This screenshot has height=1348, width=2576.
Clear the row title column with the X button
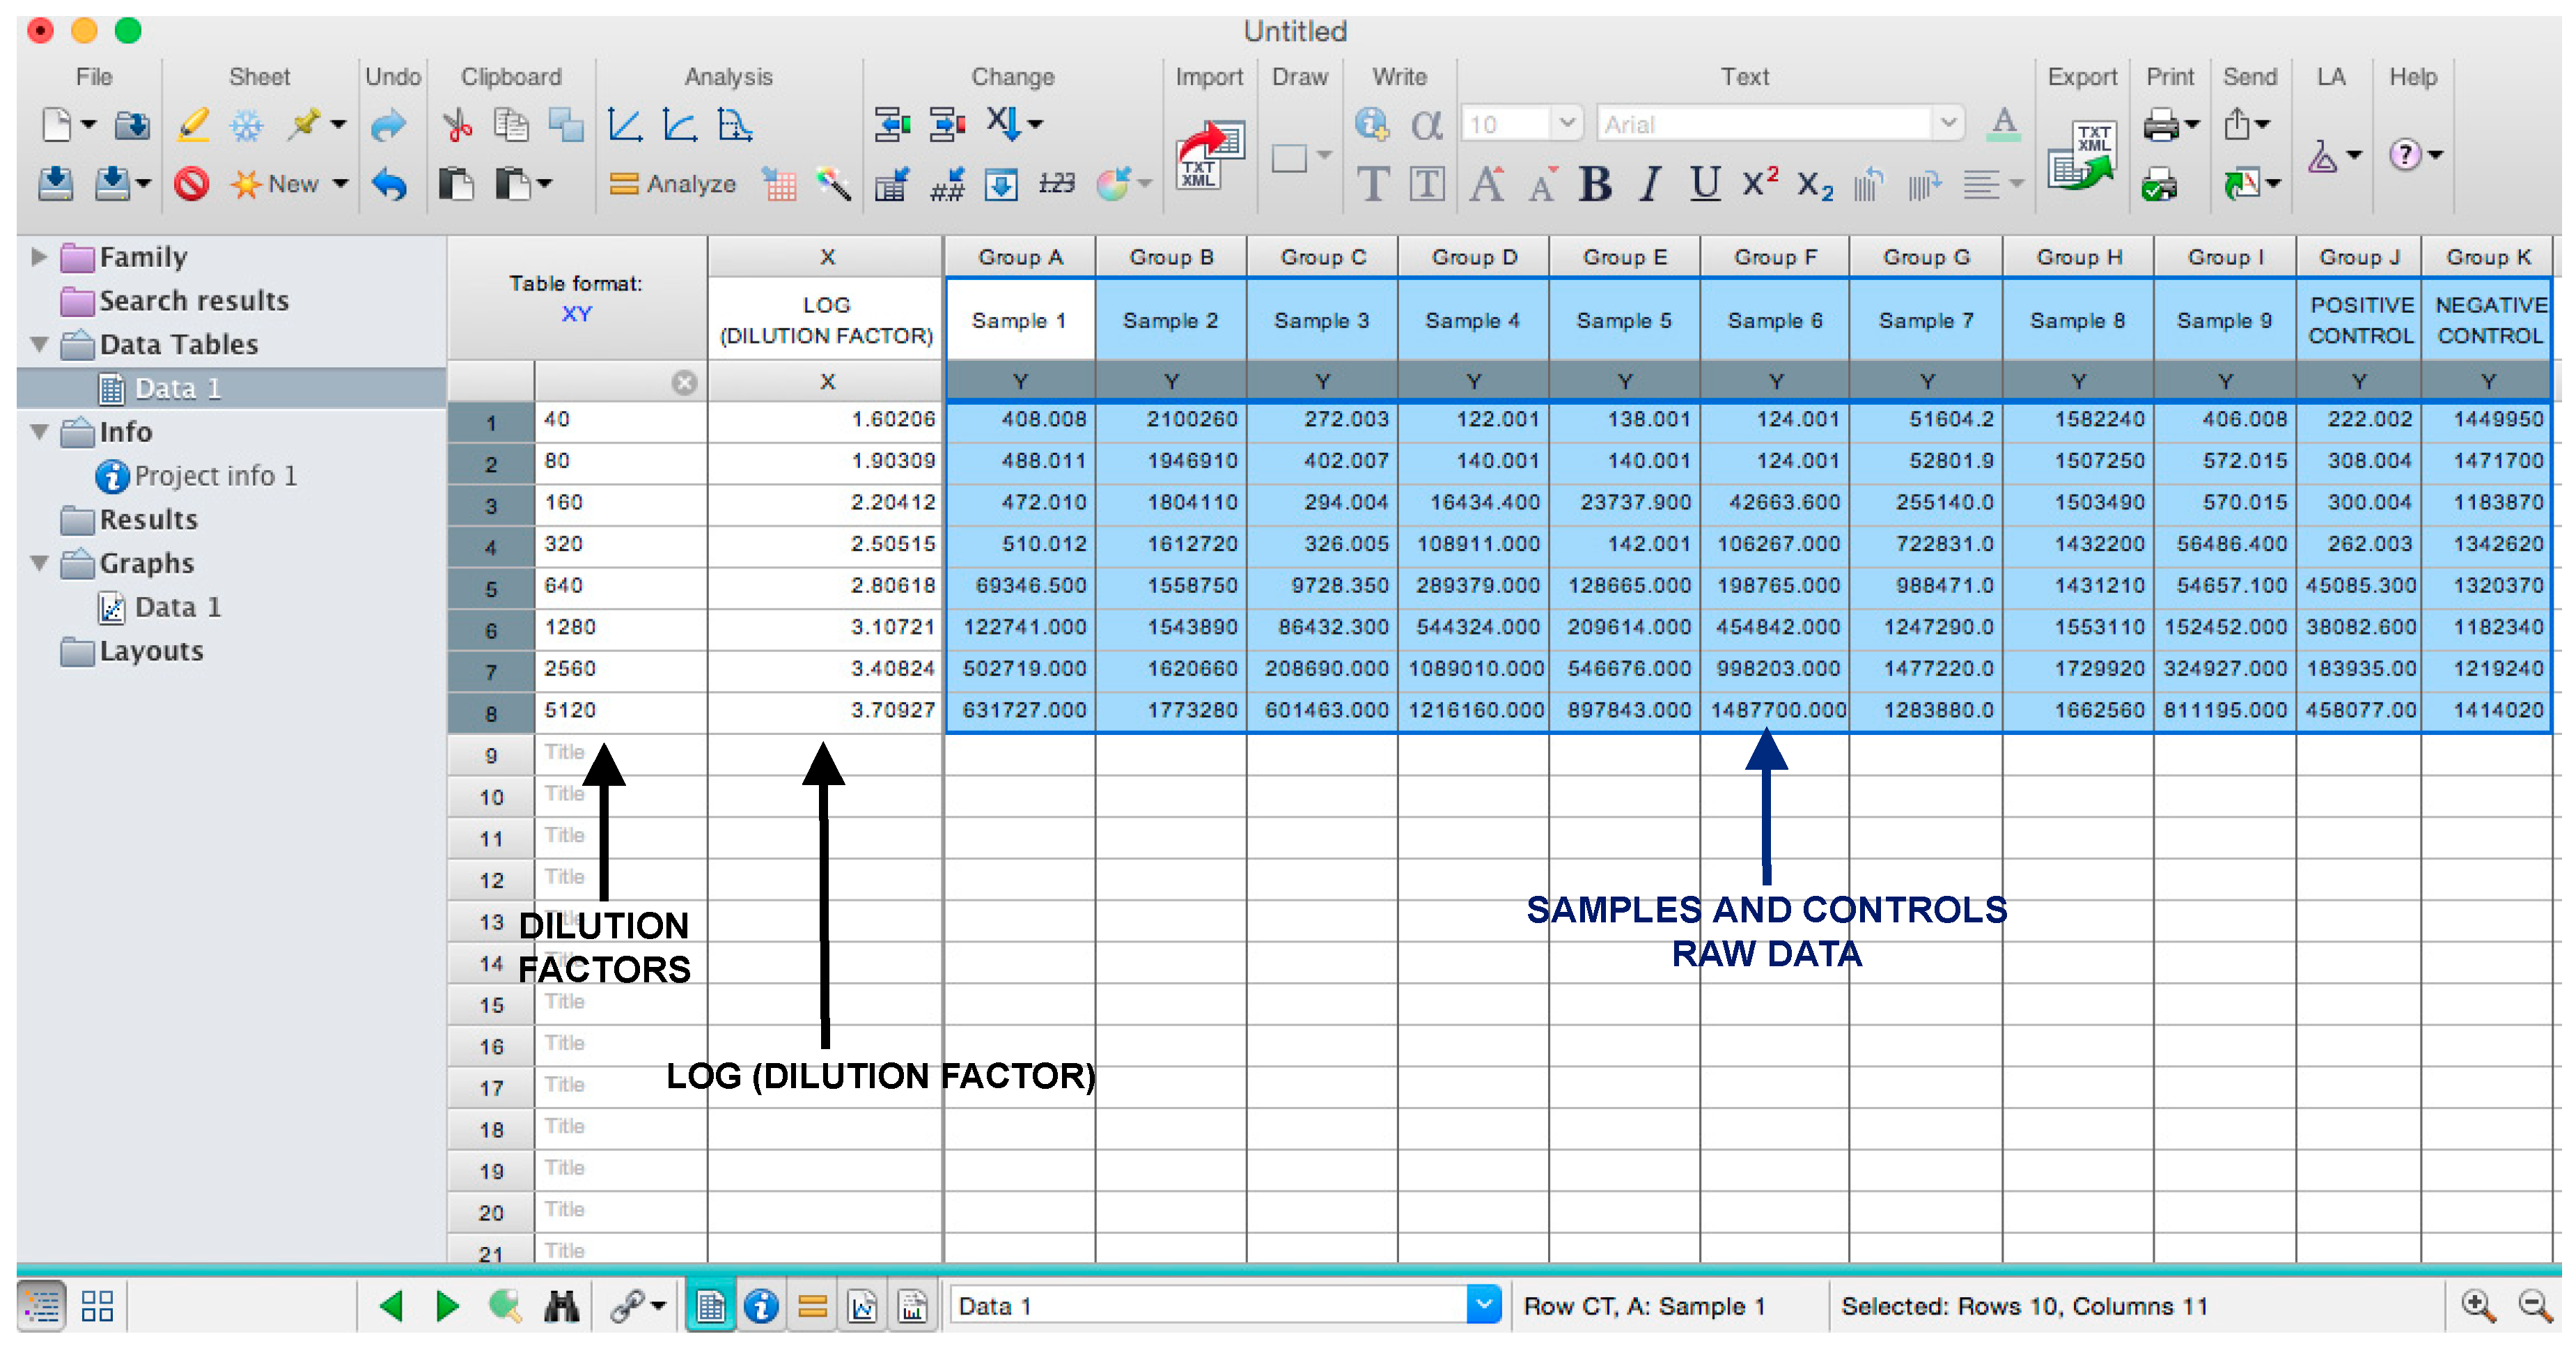click(684, 383)
